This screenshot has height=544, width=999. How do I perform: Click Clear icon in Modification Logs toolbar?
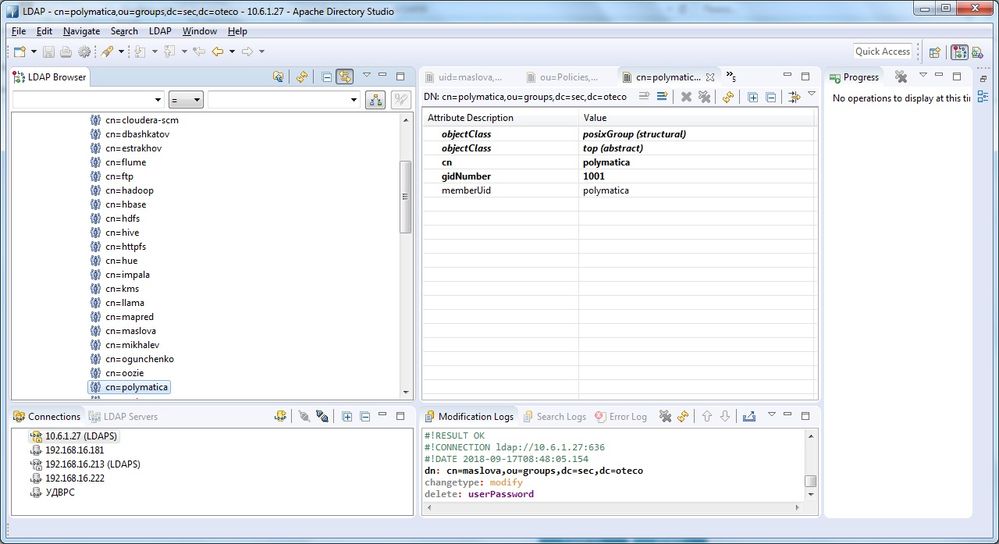[664, 416]
